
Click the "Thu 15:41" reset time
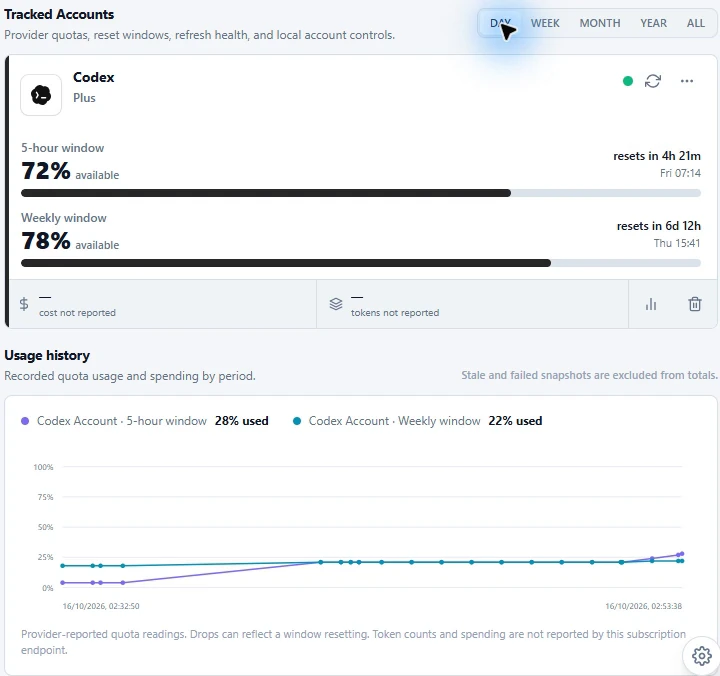[677, 243]
